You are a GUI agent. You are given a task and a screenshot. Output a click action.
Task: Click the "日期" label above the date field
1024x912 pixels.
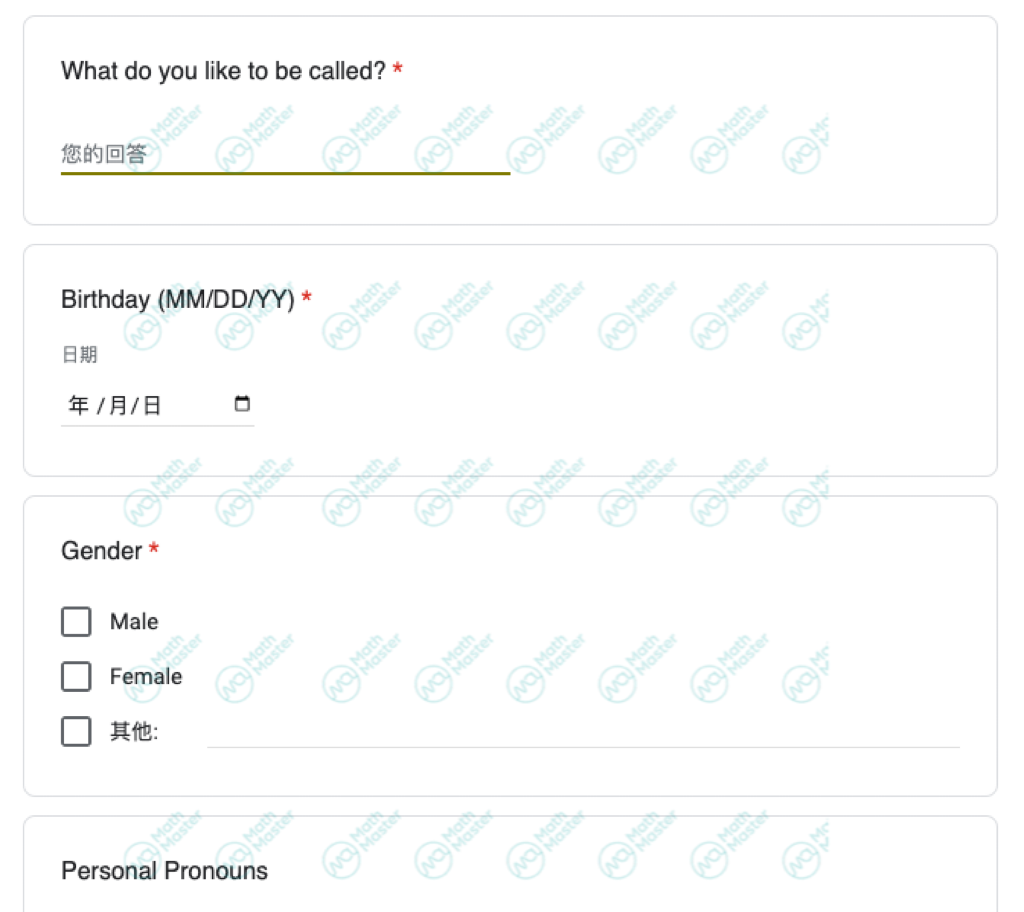(x=79, y=356)
